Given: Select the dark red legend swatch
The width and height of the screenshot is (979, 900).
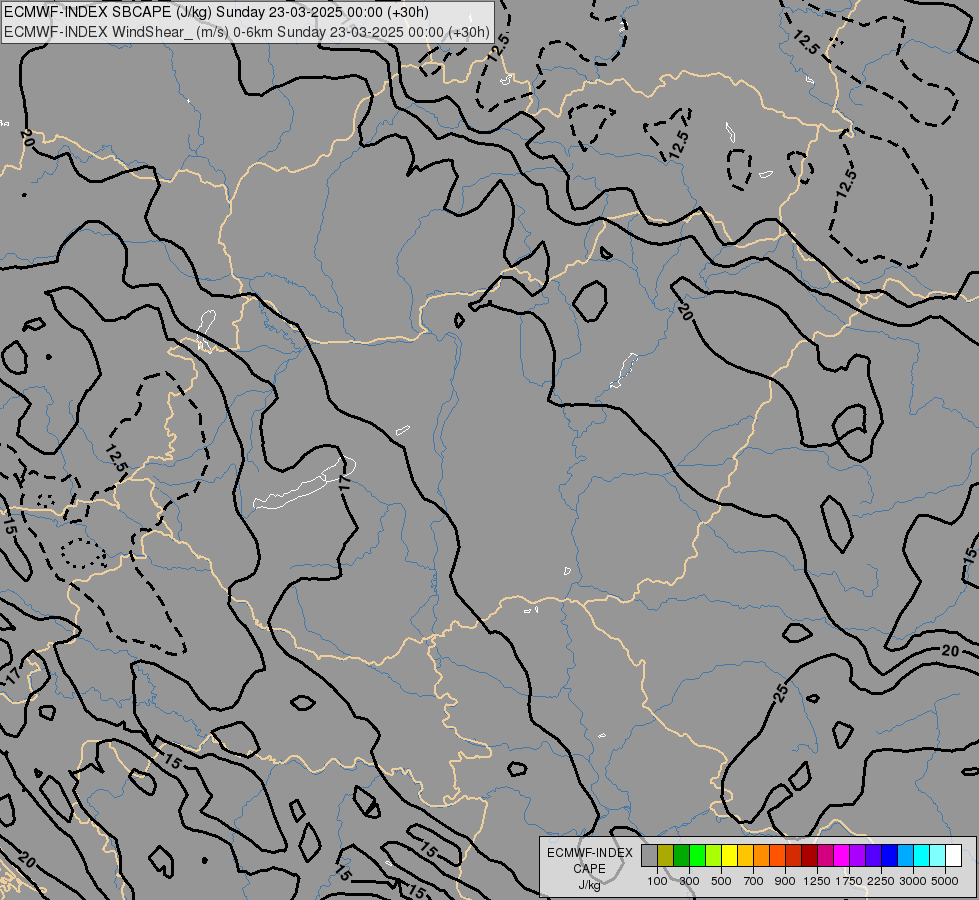Looking at the screenshot, I should coord(809,855).
